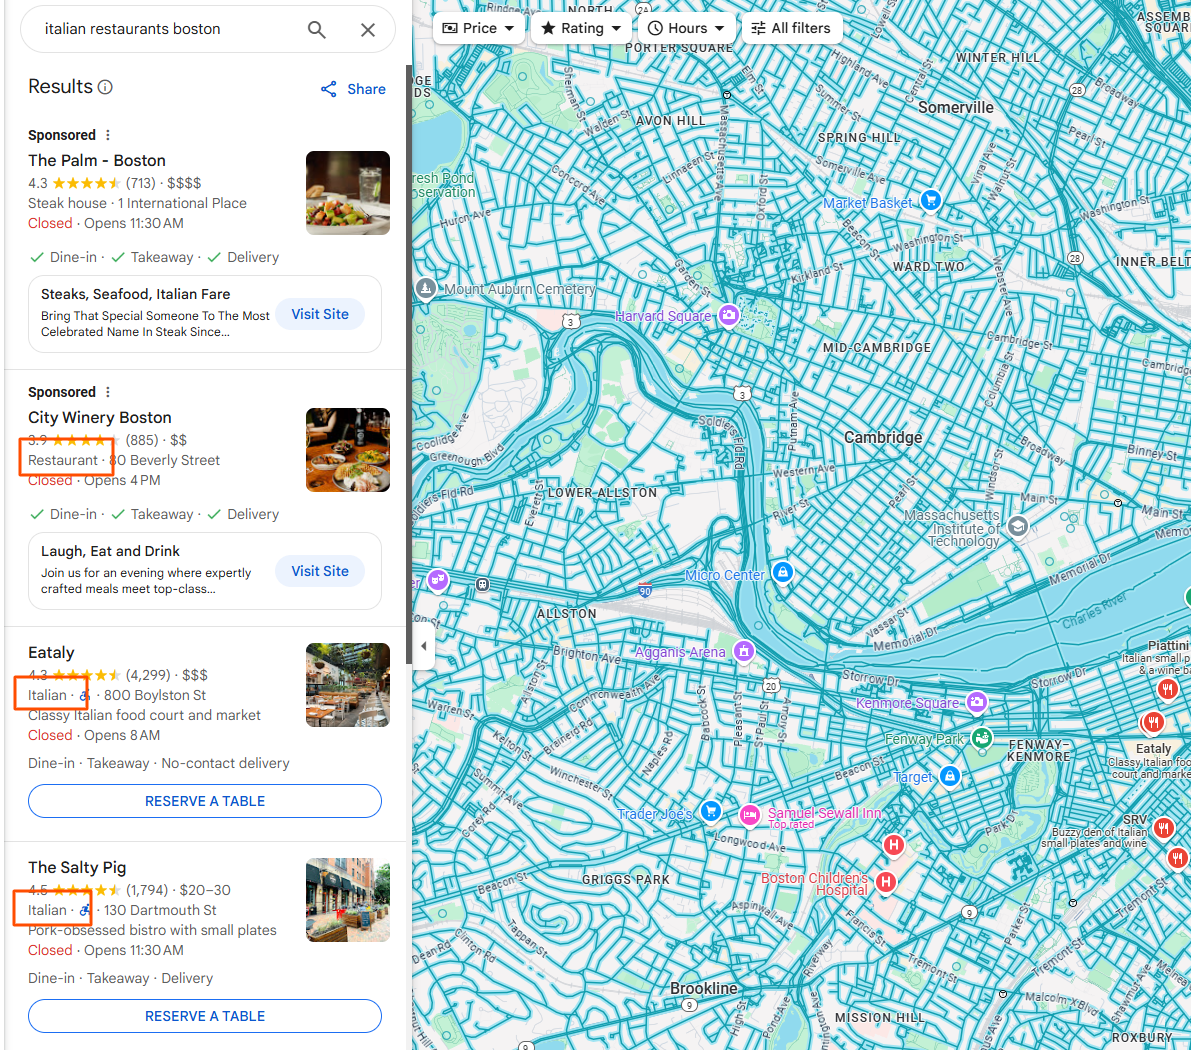Click Visit Site for City Winery Boston
1191x1050 pixels.
click(319, 571)
